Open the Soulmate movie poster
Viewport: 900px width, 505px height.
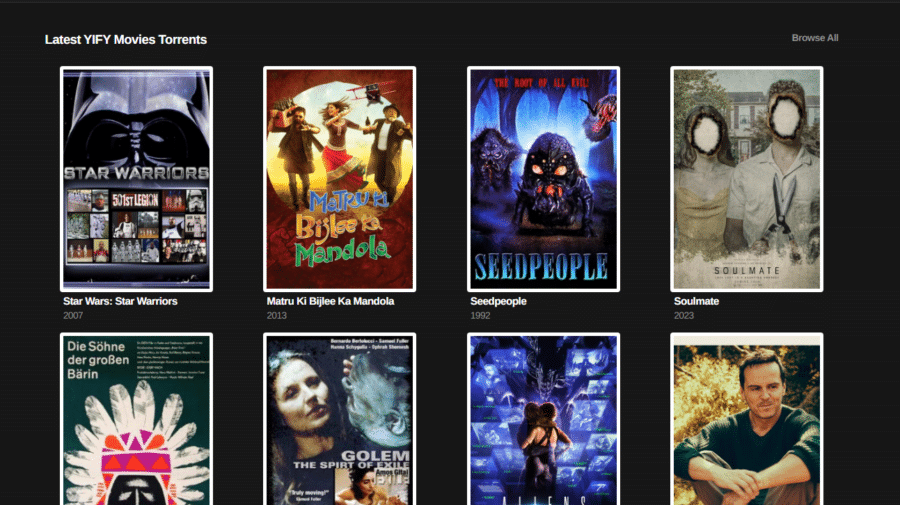(x=746, y=179)
